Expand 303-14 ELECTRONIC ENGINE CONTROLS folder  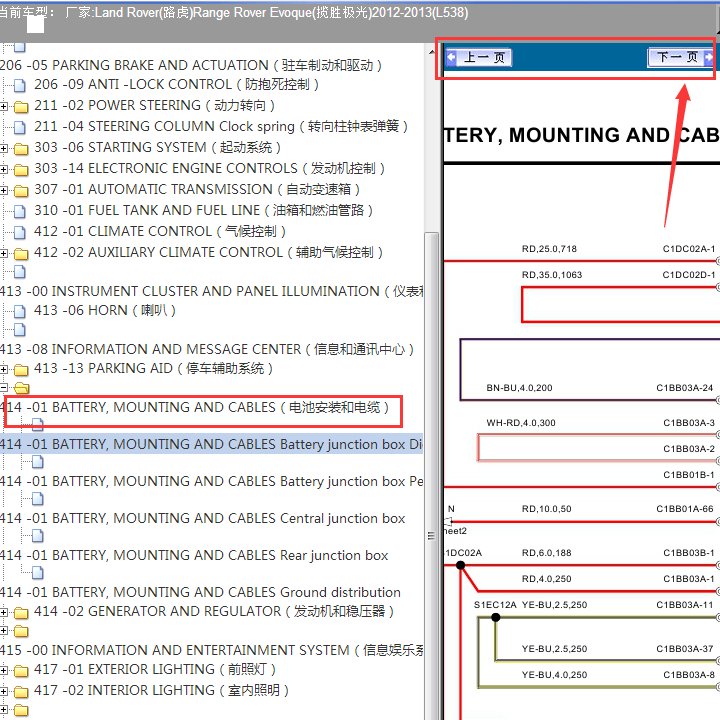[4, 169]
